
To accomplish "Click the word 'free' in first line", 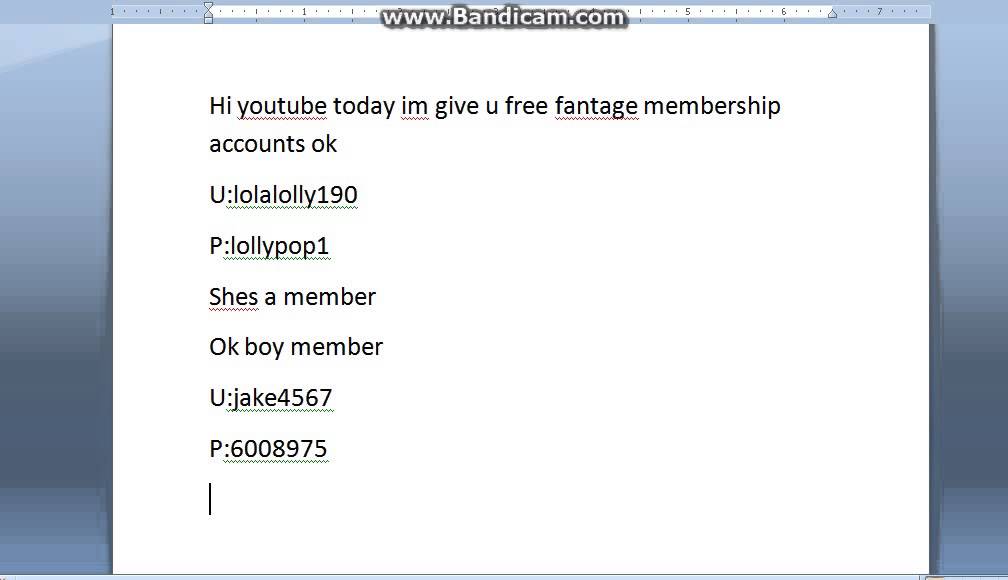I will point(526,105).
